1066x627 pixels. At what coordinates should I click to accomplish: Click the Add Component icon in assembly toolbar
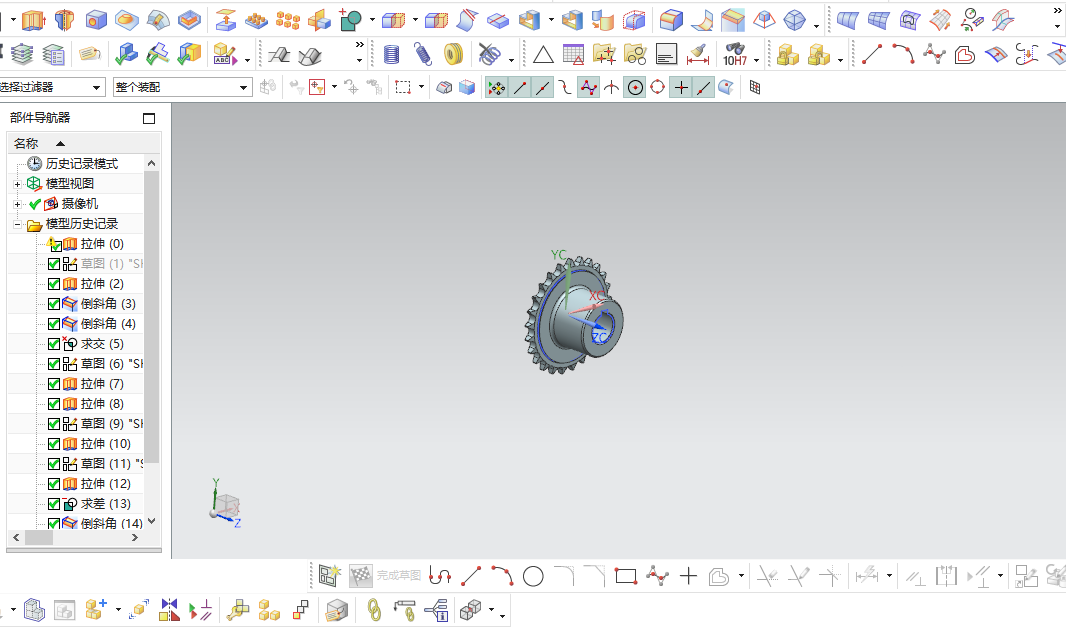[95, 610]
